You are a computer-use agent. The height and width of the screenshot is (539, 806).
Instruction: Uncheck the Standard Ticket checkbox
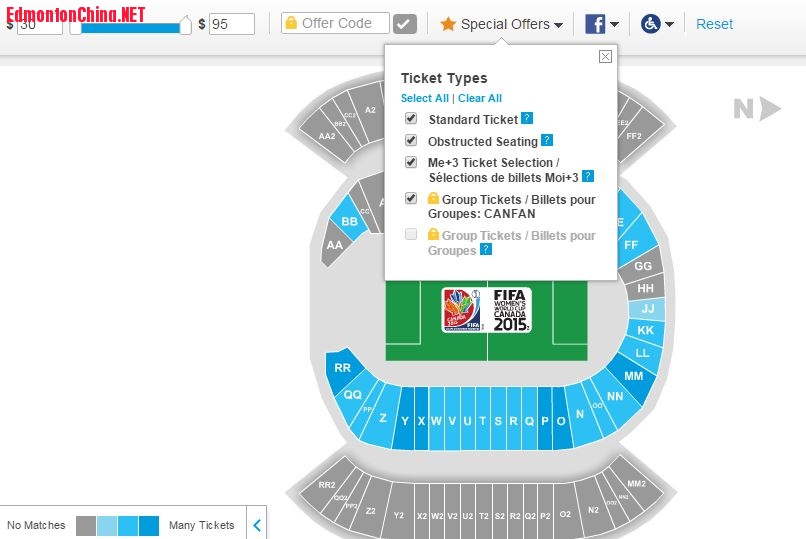(x=411, y=118)
